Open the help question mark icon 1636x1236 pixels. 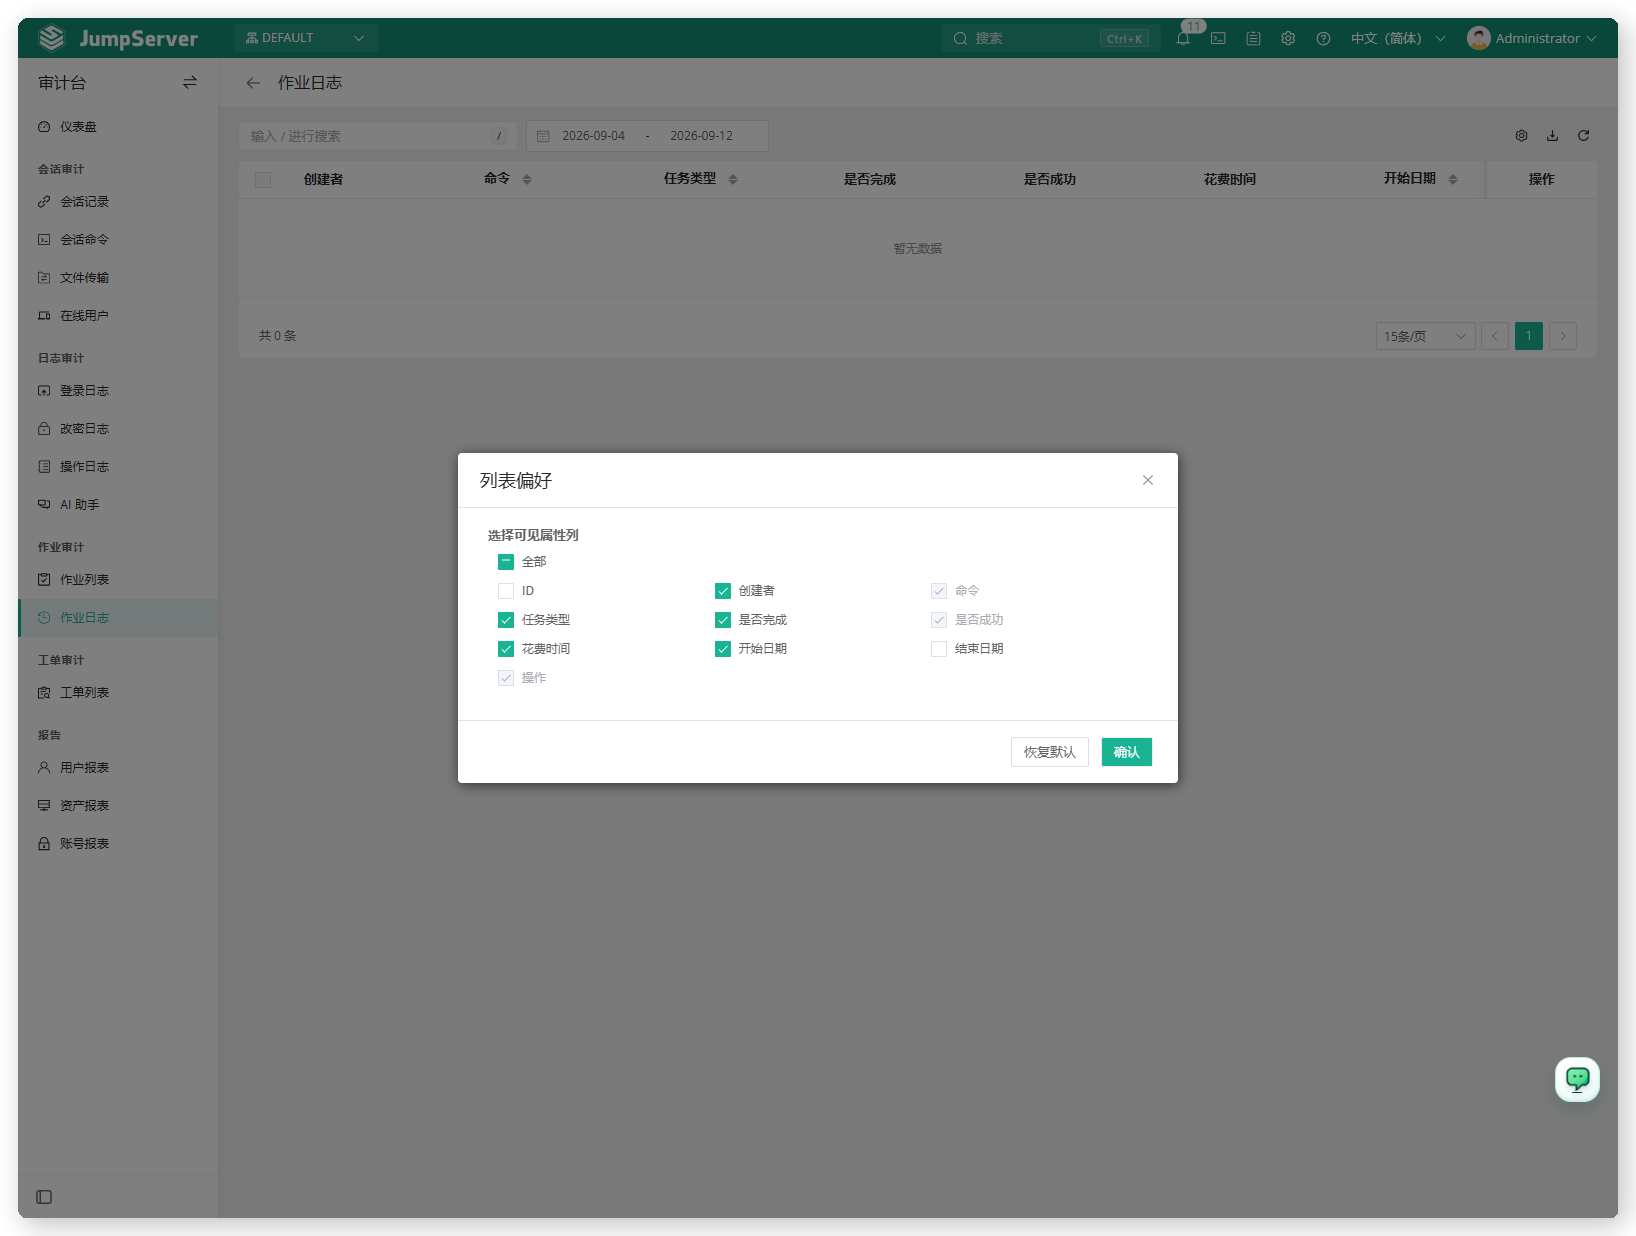[x=1323, y=38]
